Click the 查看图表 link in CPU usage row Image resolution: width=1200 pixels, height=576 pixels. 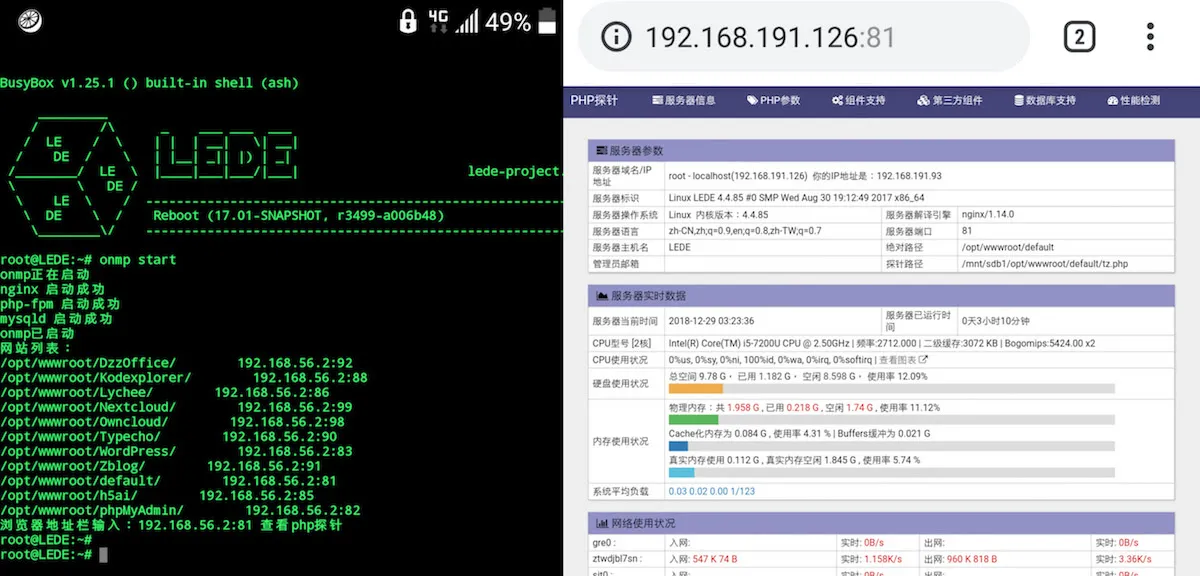(x=896, y=359)
